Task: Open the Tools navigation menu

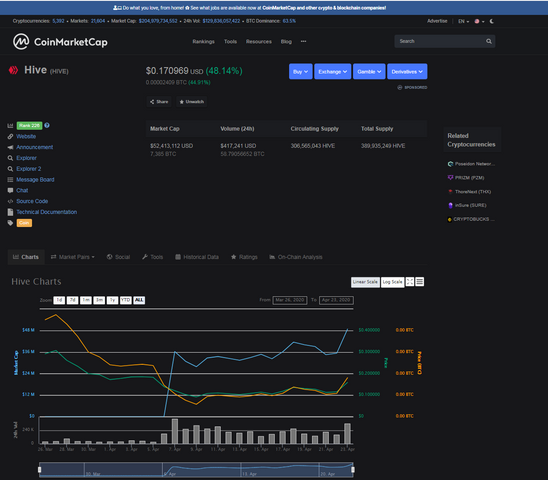Action: point(230,42)
